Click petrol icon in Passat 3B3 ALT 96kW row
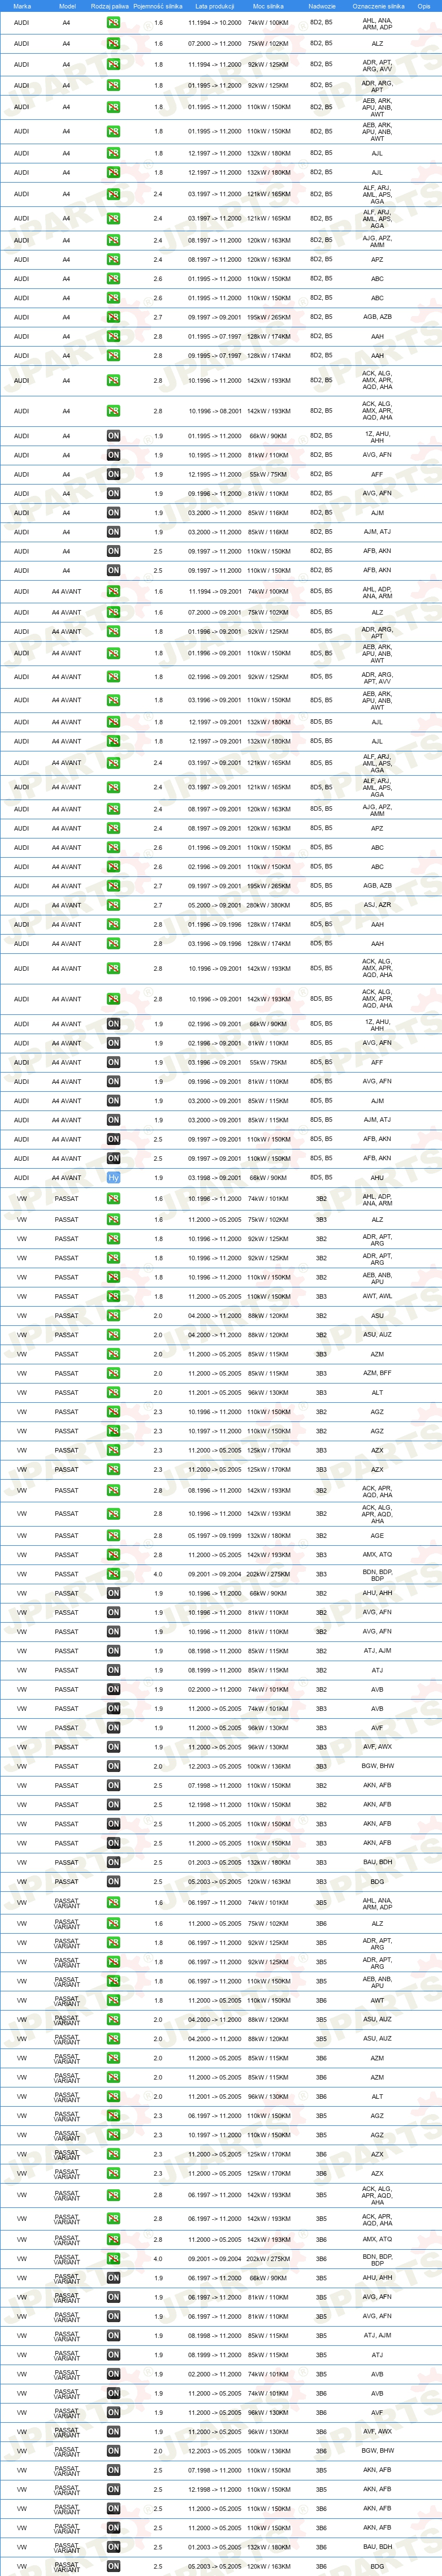 click(x=113, y=1393)
